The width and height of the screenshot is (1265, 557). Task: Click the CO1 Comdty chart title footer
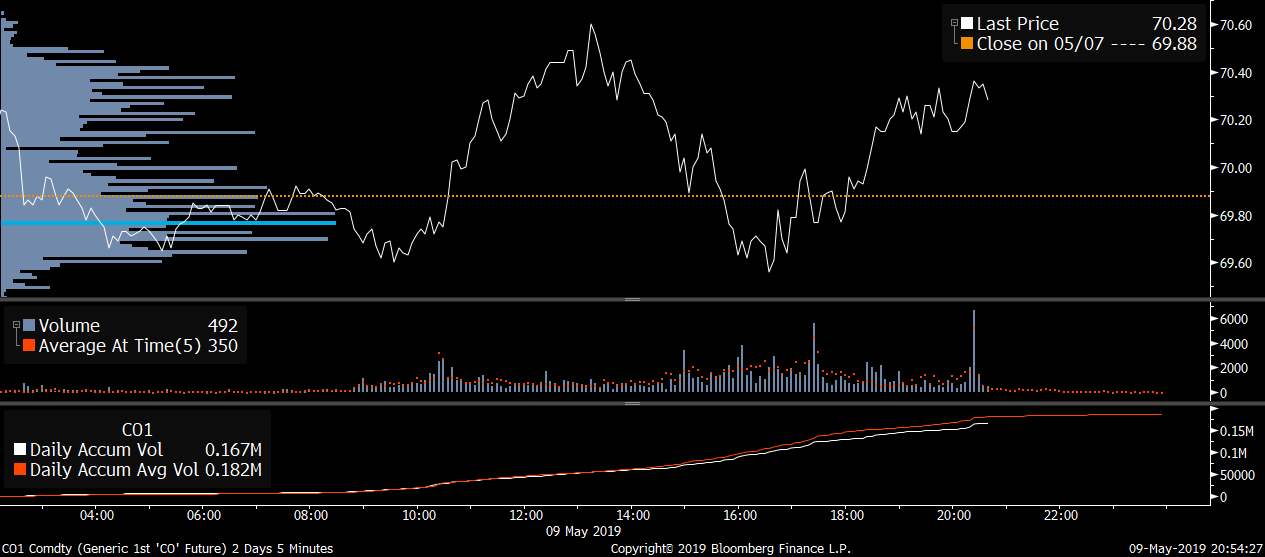(x=167, y=549)
